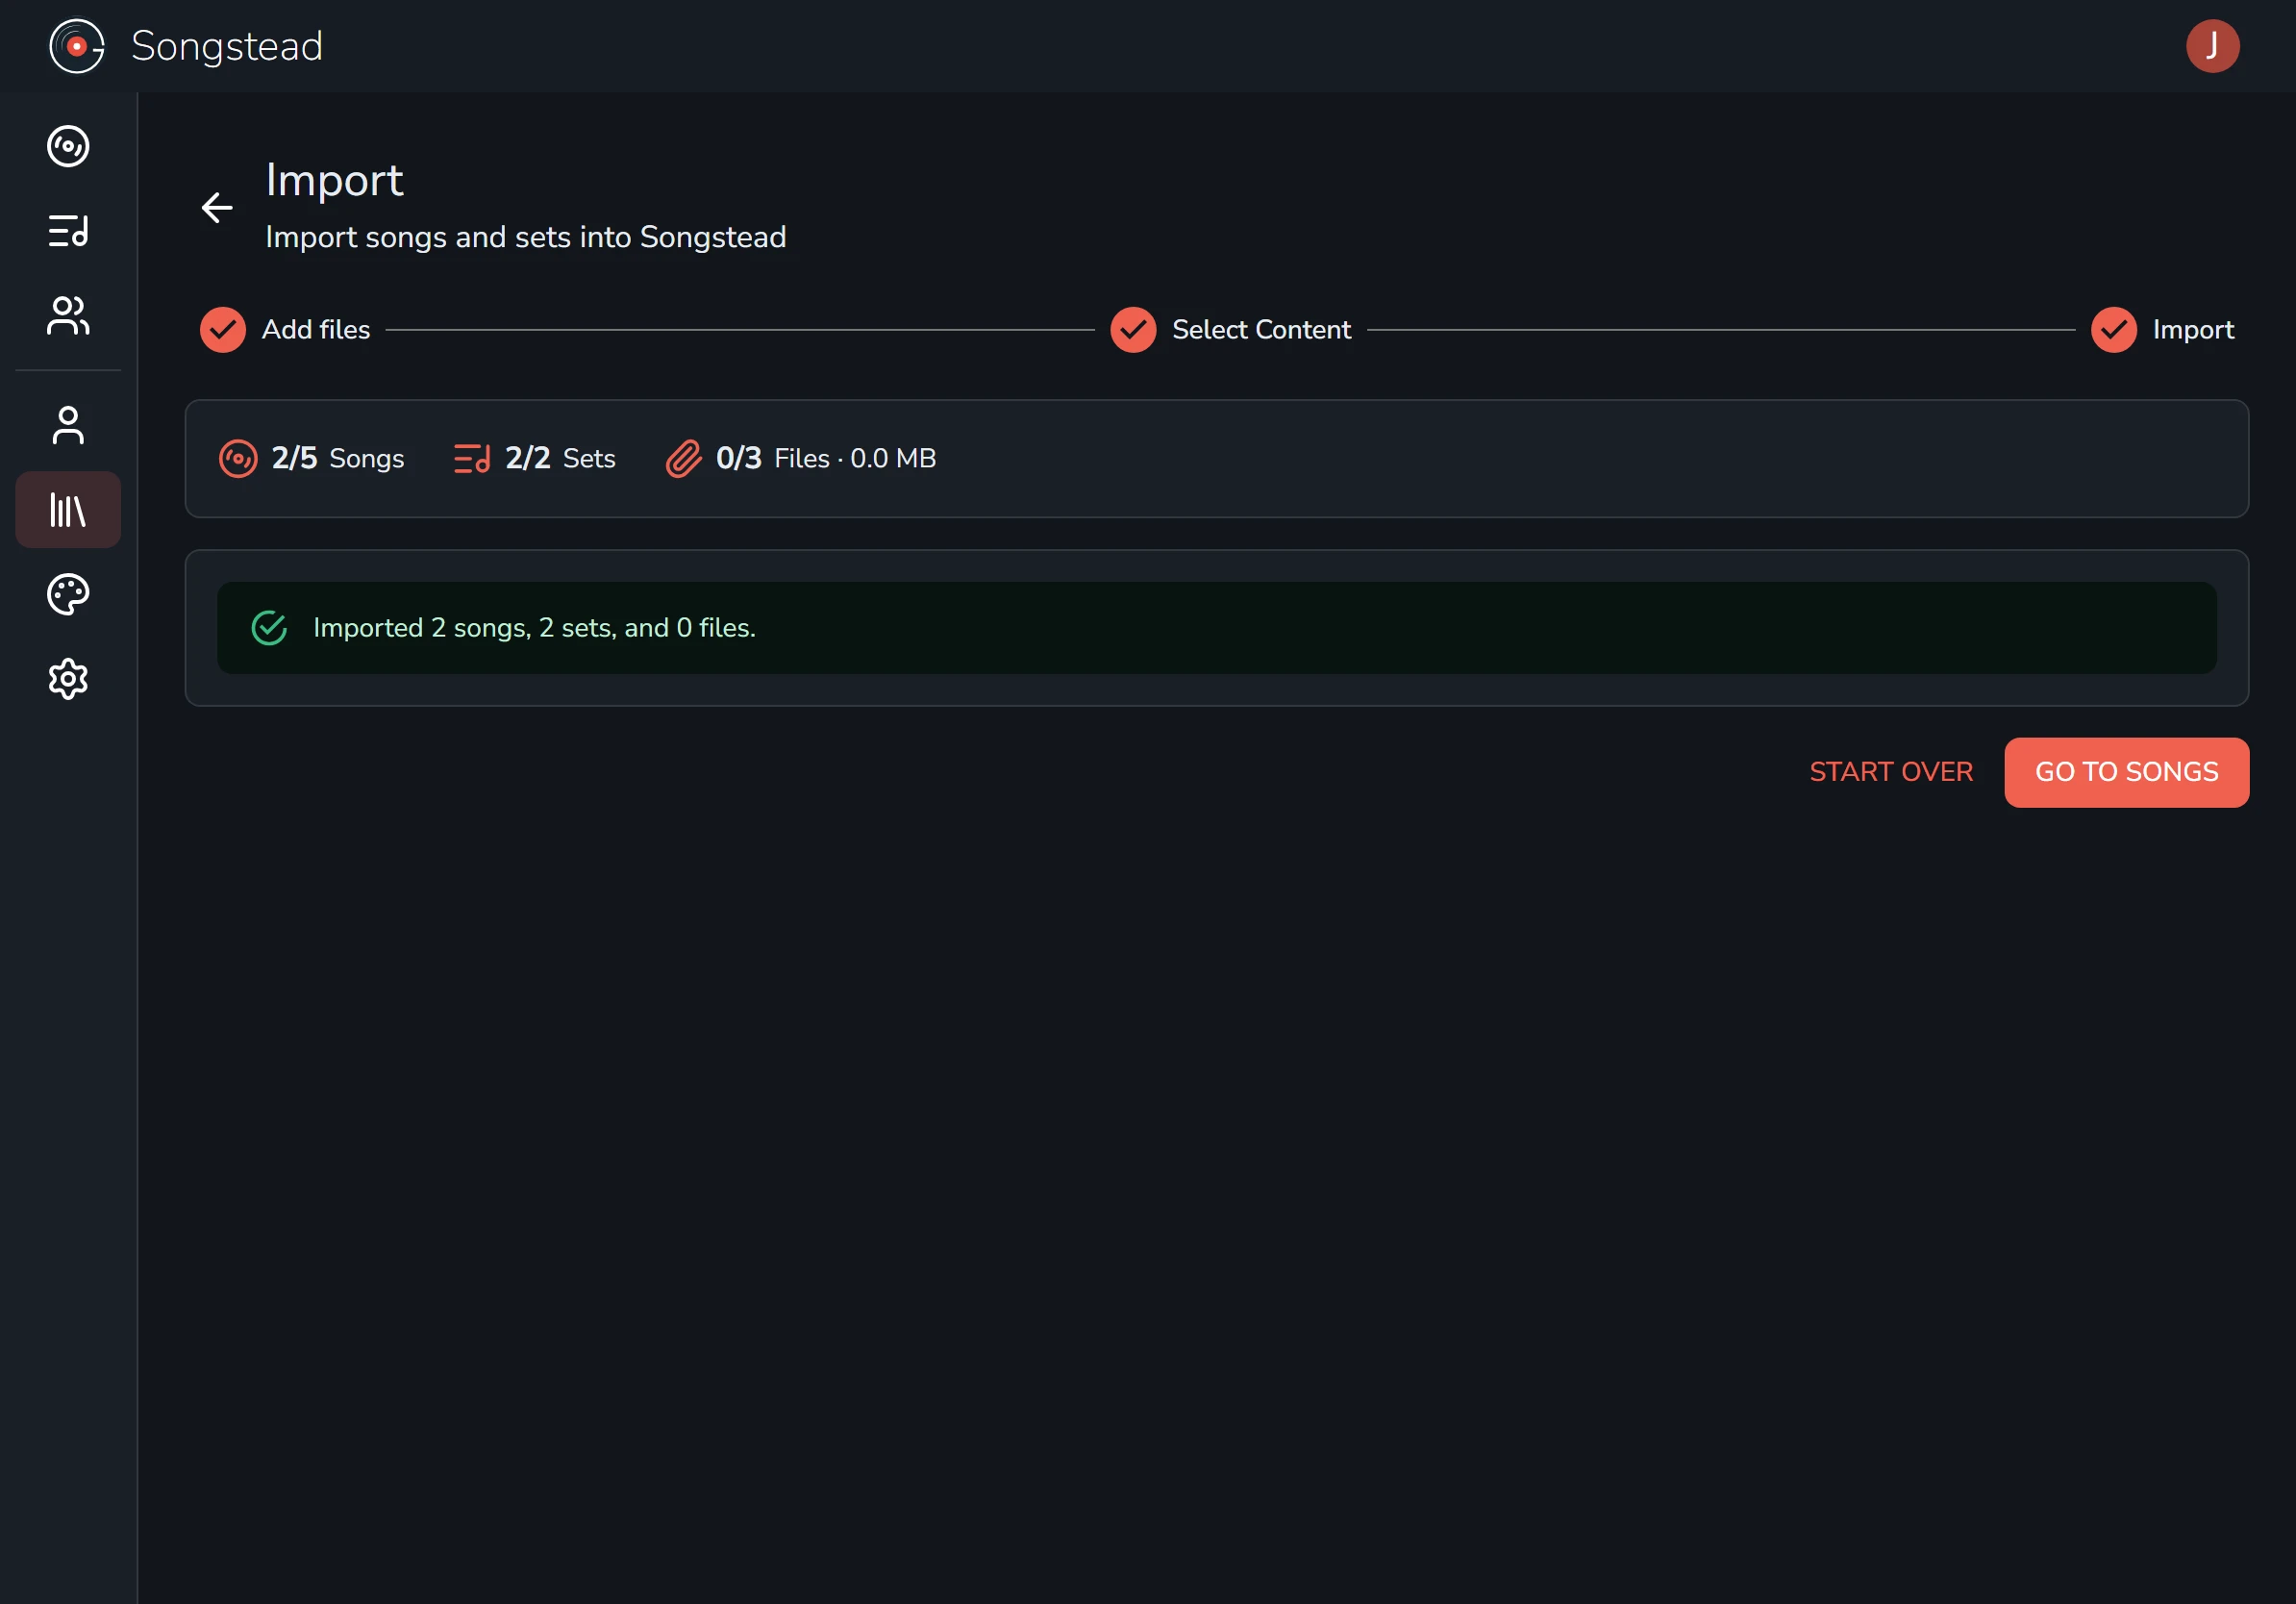Click the Import step checkmark
Image resolution: width=2296 pixels, height=1604 pixels.
point(2114,330)
